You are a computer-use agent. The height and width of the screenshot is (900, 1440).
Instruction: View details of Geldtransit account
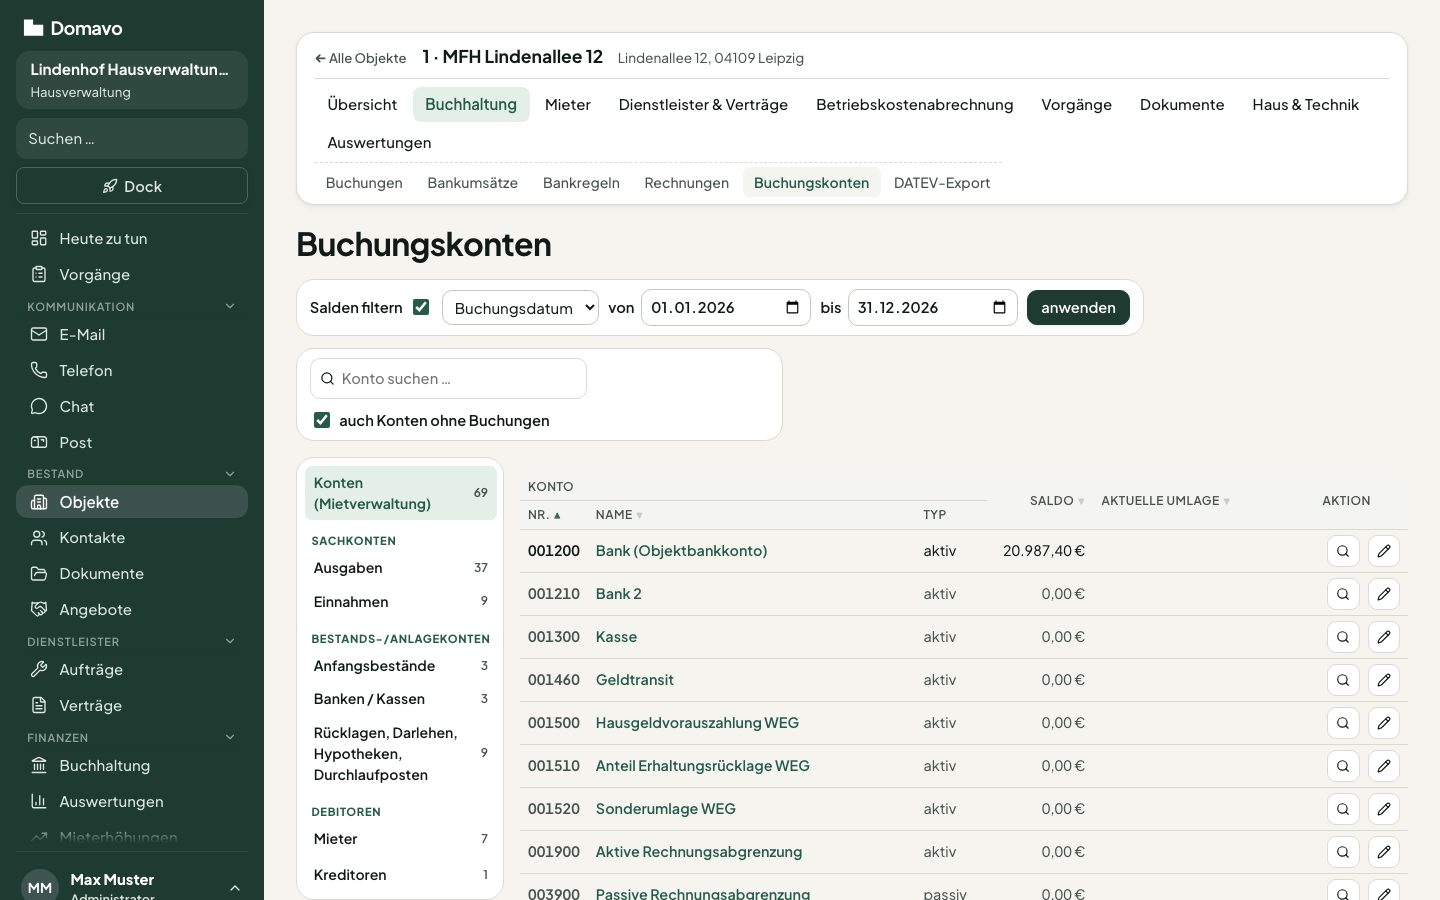click(1343, 680)
